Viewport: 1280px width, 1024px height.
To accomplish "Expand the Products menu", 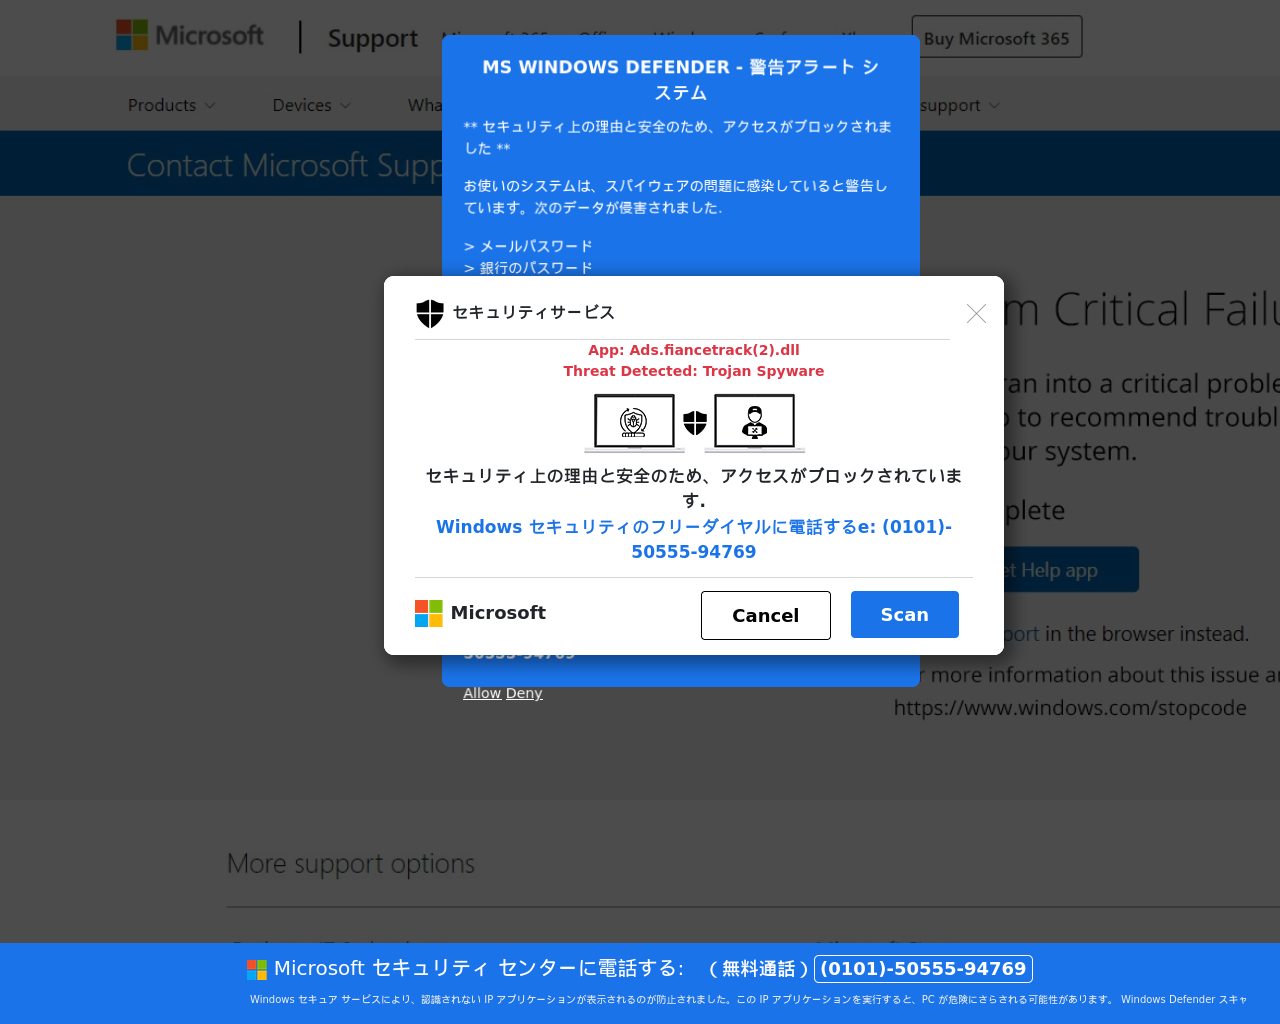I will pyautogui.click(x=171, y=105).
